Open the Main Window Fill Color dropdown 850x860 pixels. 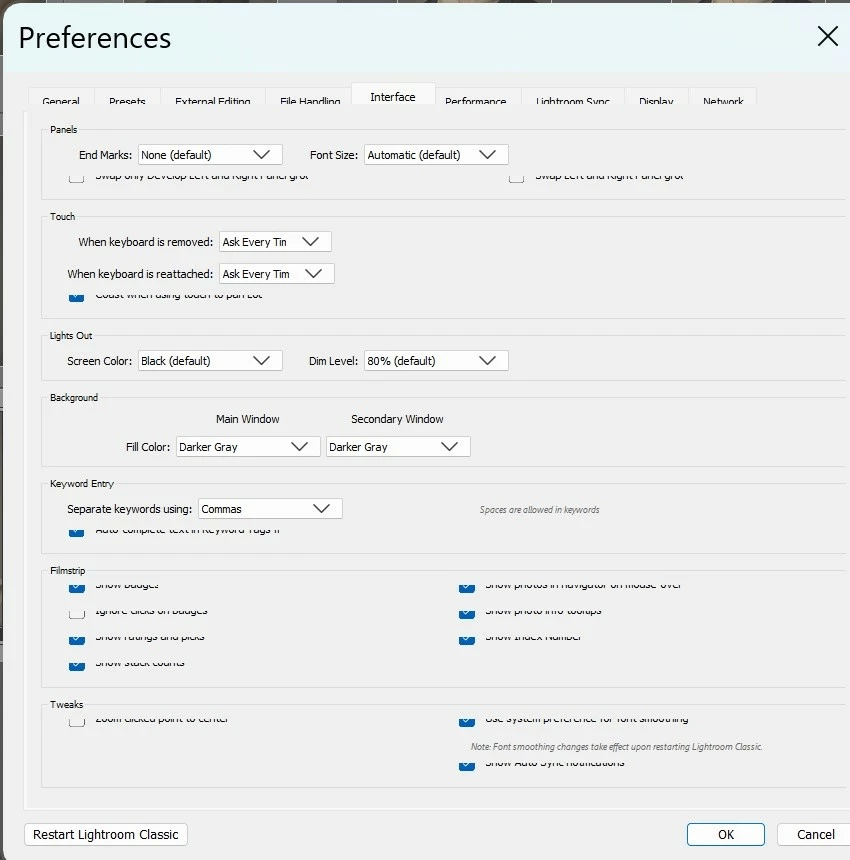248,446
